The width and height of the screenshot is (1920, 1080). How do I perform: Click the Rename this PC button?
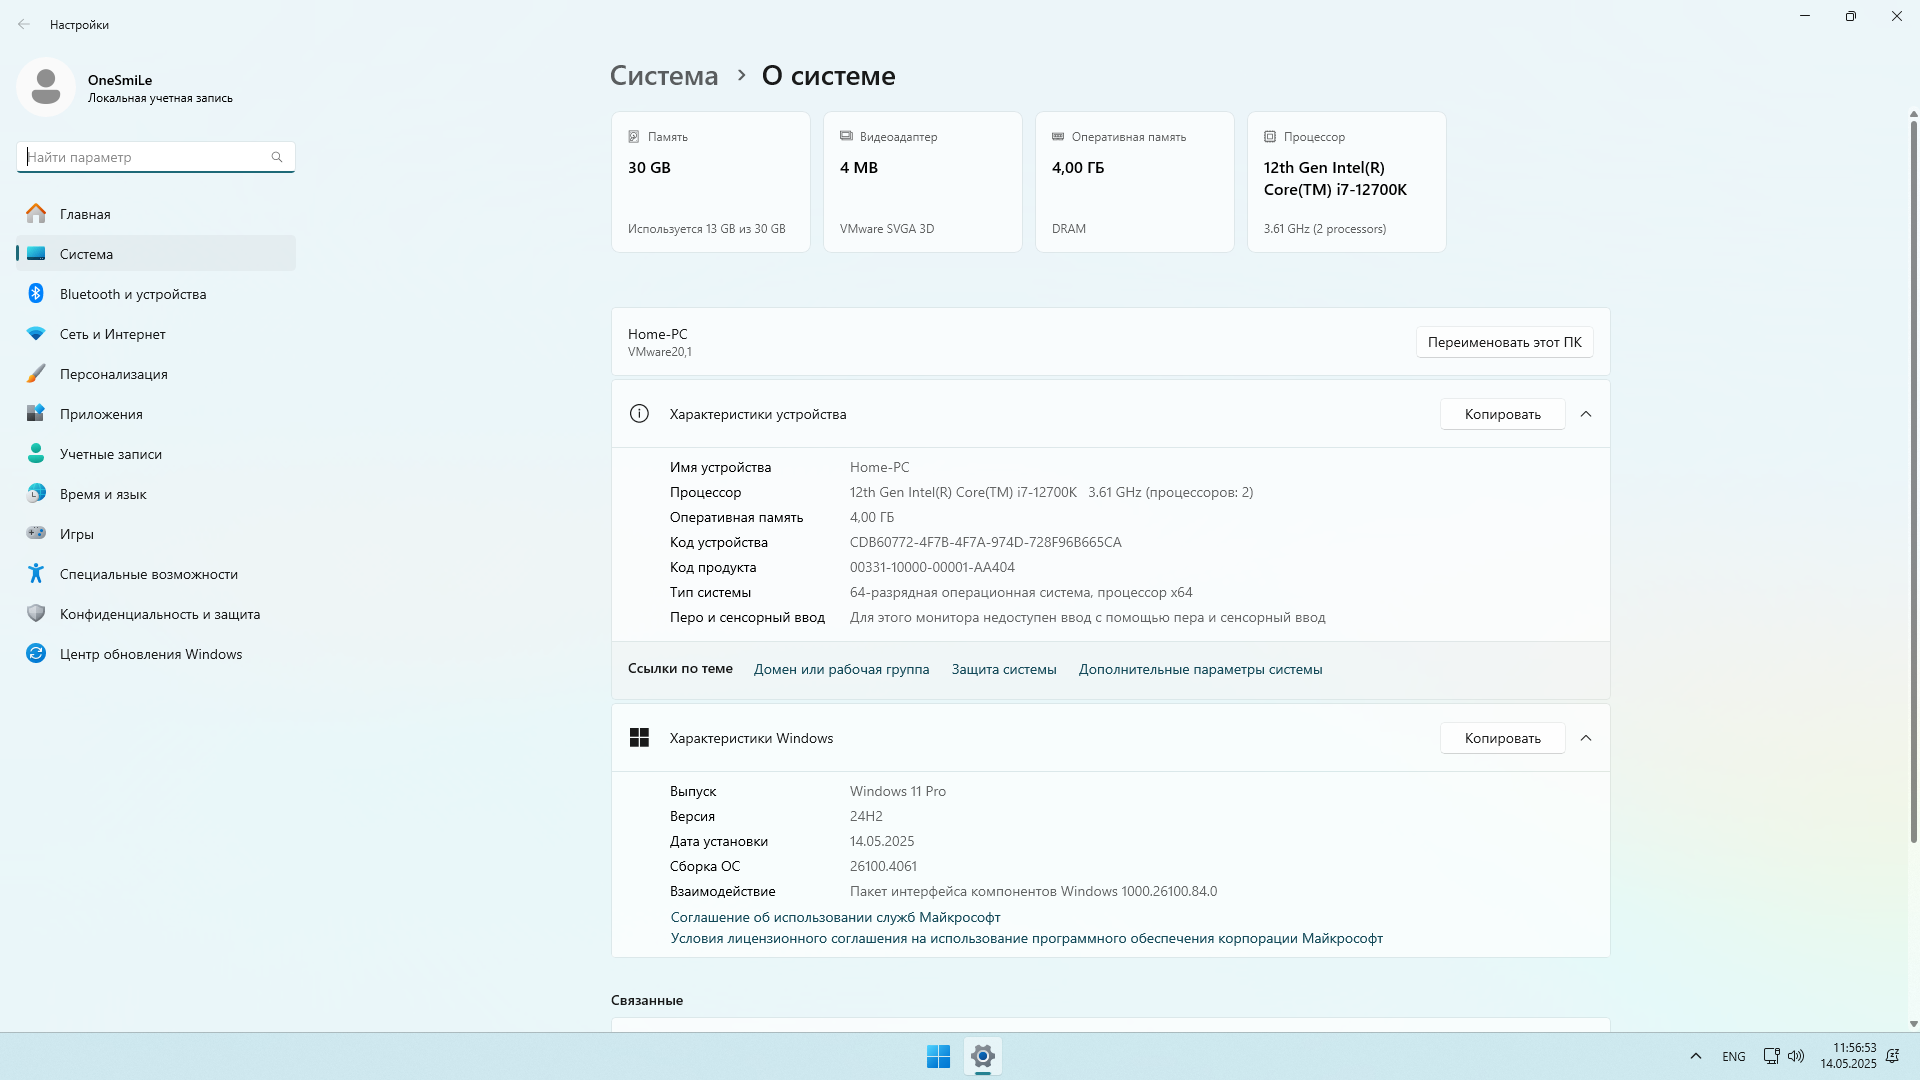(1504, 342)
